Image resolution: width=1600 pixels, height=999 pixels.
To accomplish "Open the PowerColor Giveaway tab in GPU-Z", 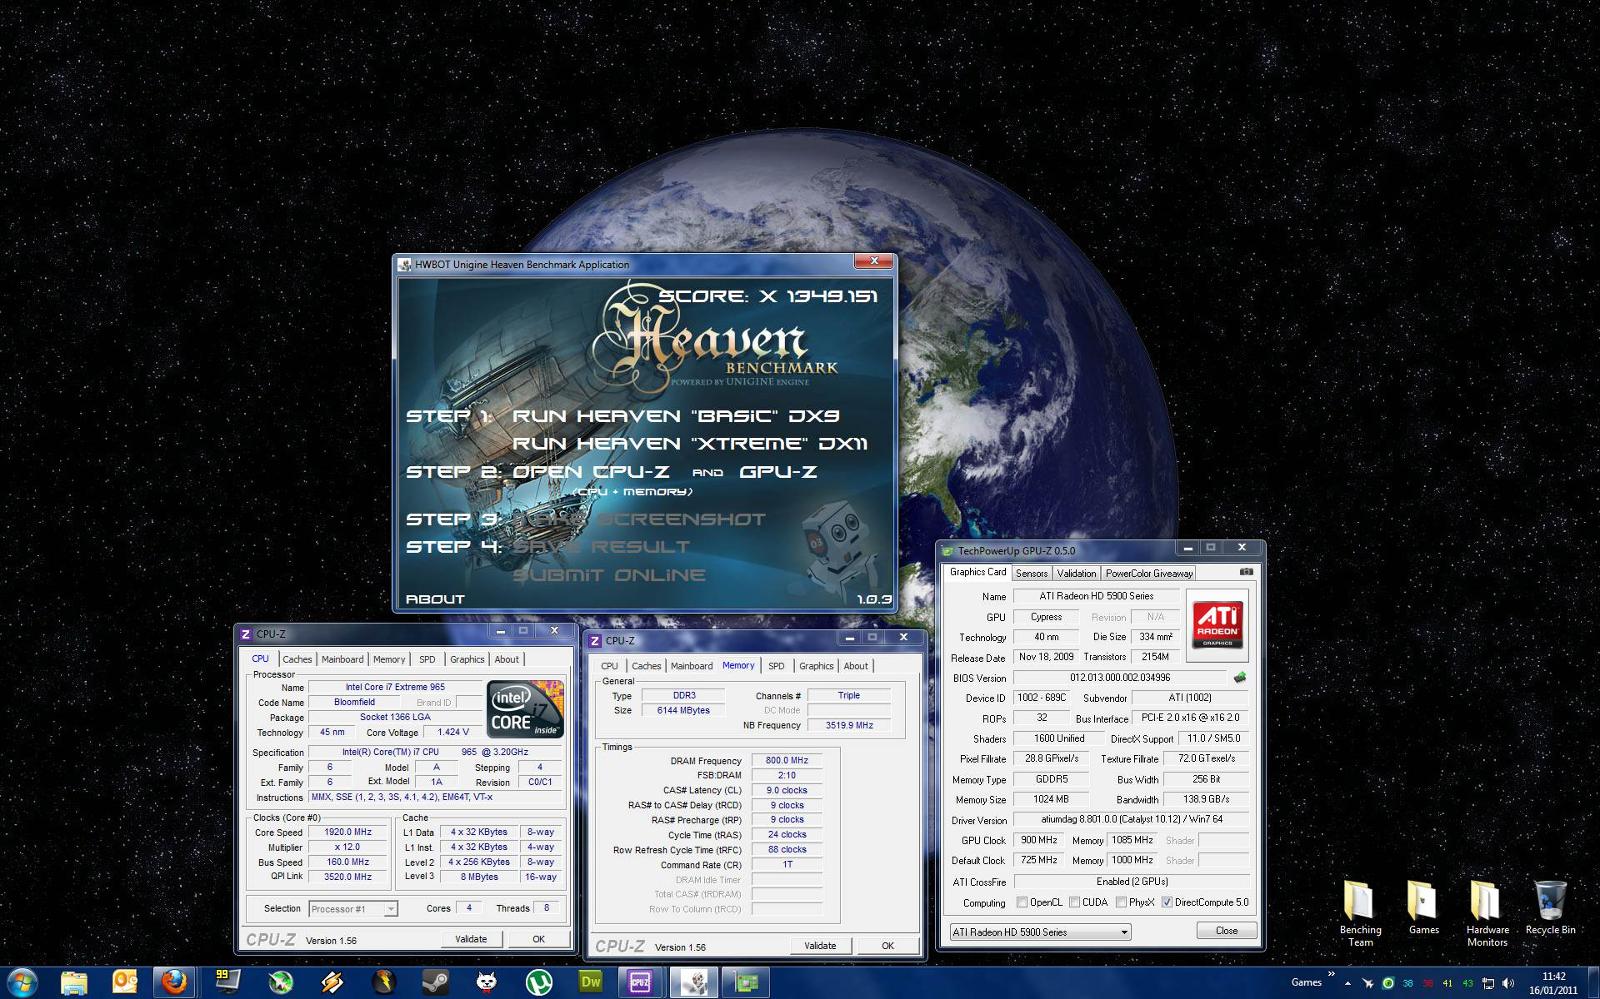I will (1149, 573).
